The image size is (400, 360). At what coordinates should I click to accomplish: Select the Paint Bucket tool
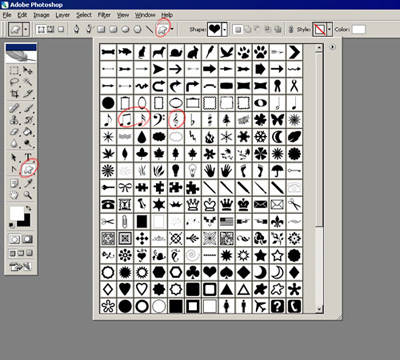point(28,132)
